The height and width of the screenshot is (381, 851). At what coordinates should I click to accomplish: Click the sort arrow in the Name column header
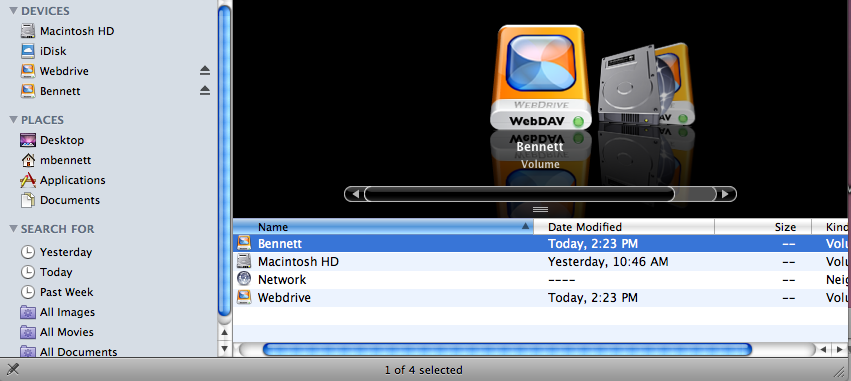[525, 226]
